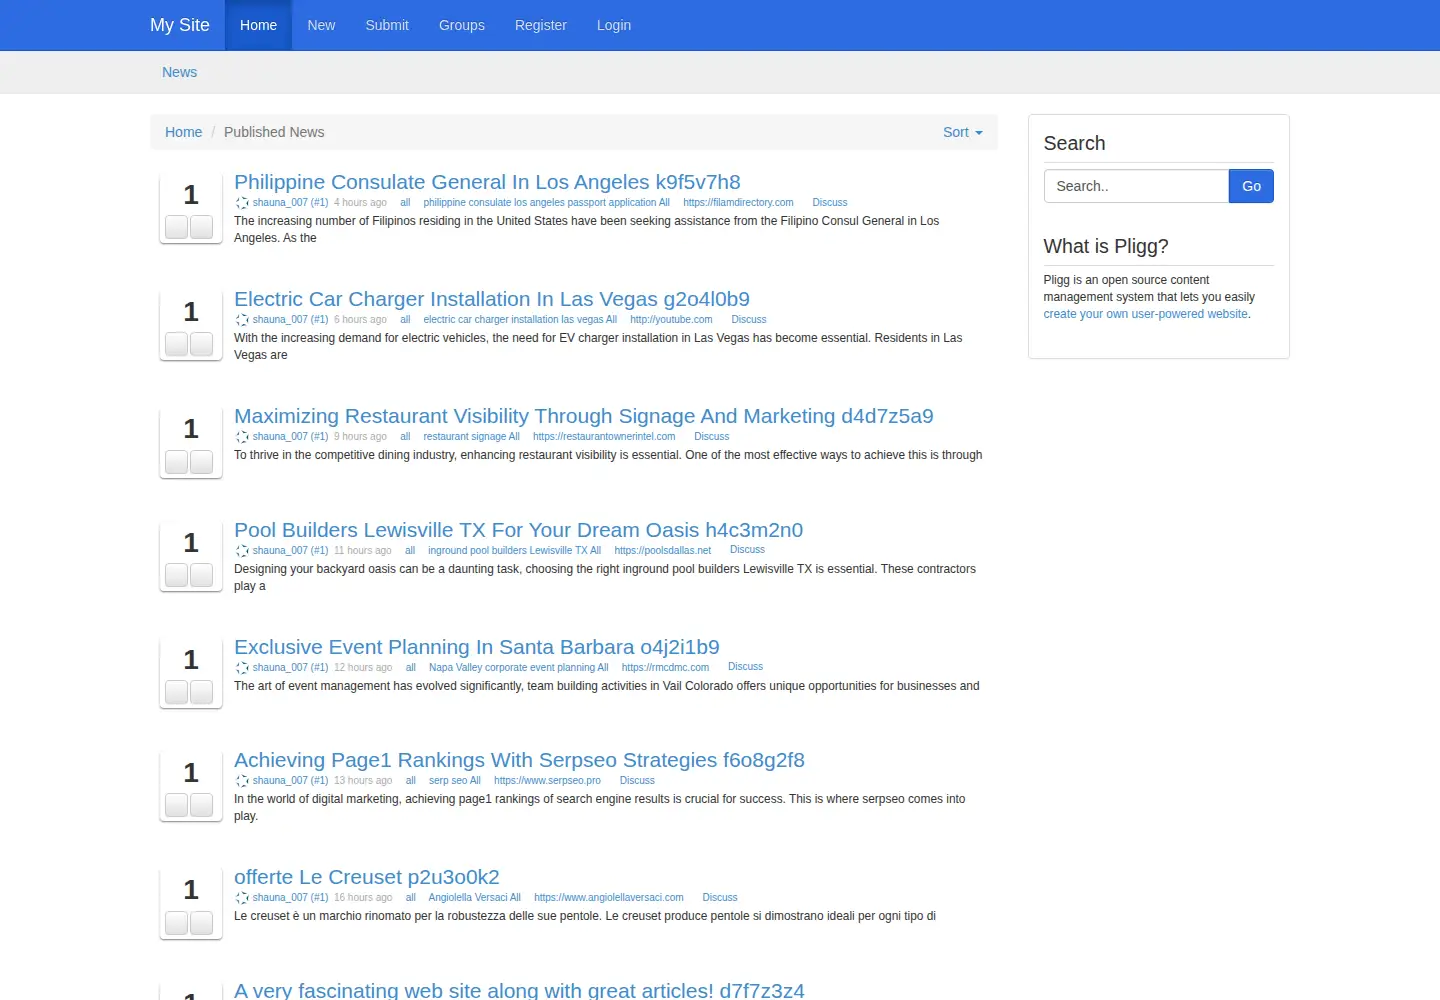Open the Submit page

pyautogui.click(x=387, y=25)
